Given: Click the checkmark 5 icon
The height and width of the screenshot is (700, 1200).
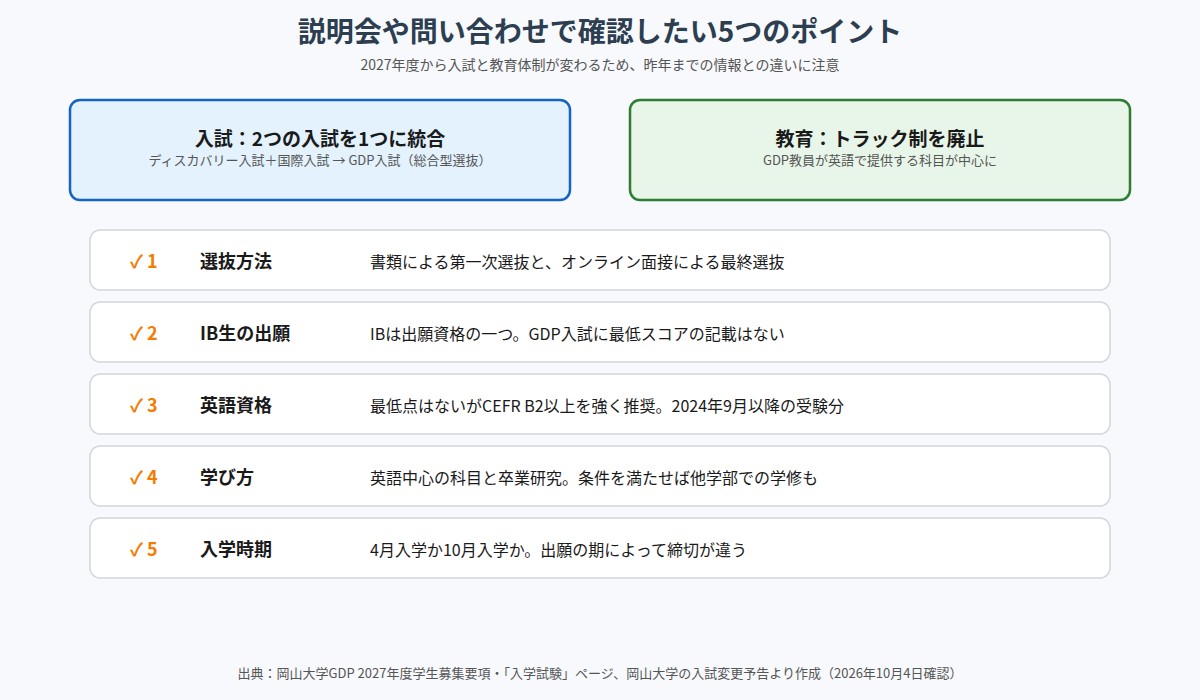Looking at the screenshot, I should (143, 550).
